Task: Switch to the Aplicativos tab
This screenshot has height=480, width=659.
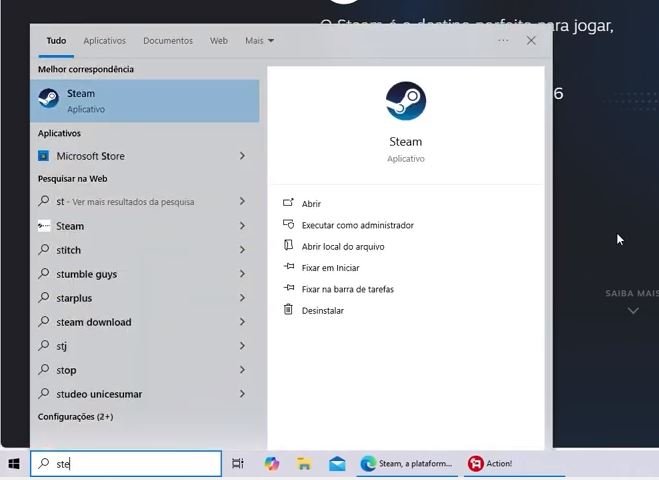Action: tap(105, 41)
